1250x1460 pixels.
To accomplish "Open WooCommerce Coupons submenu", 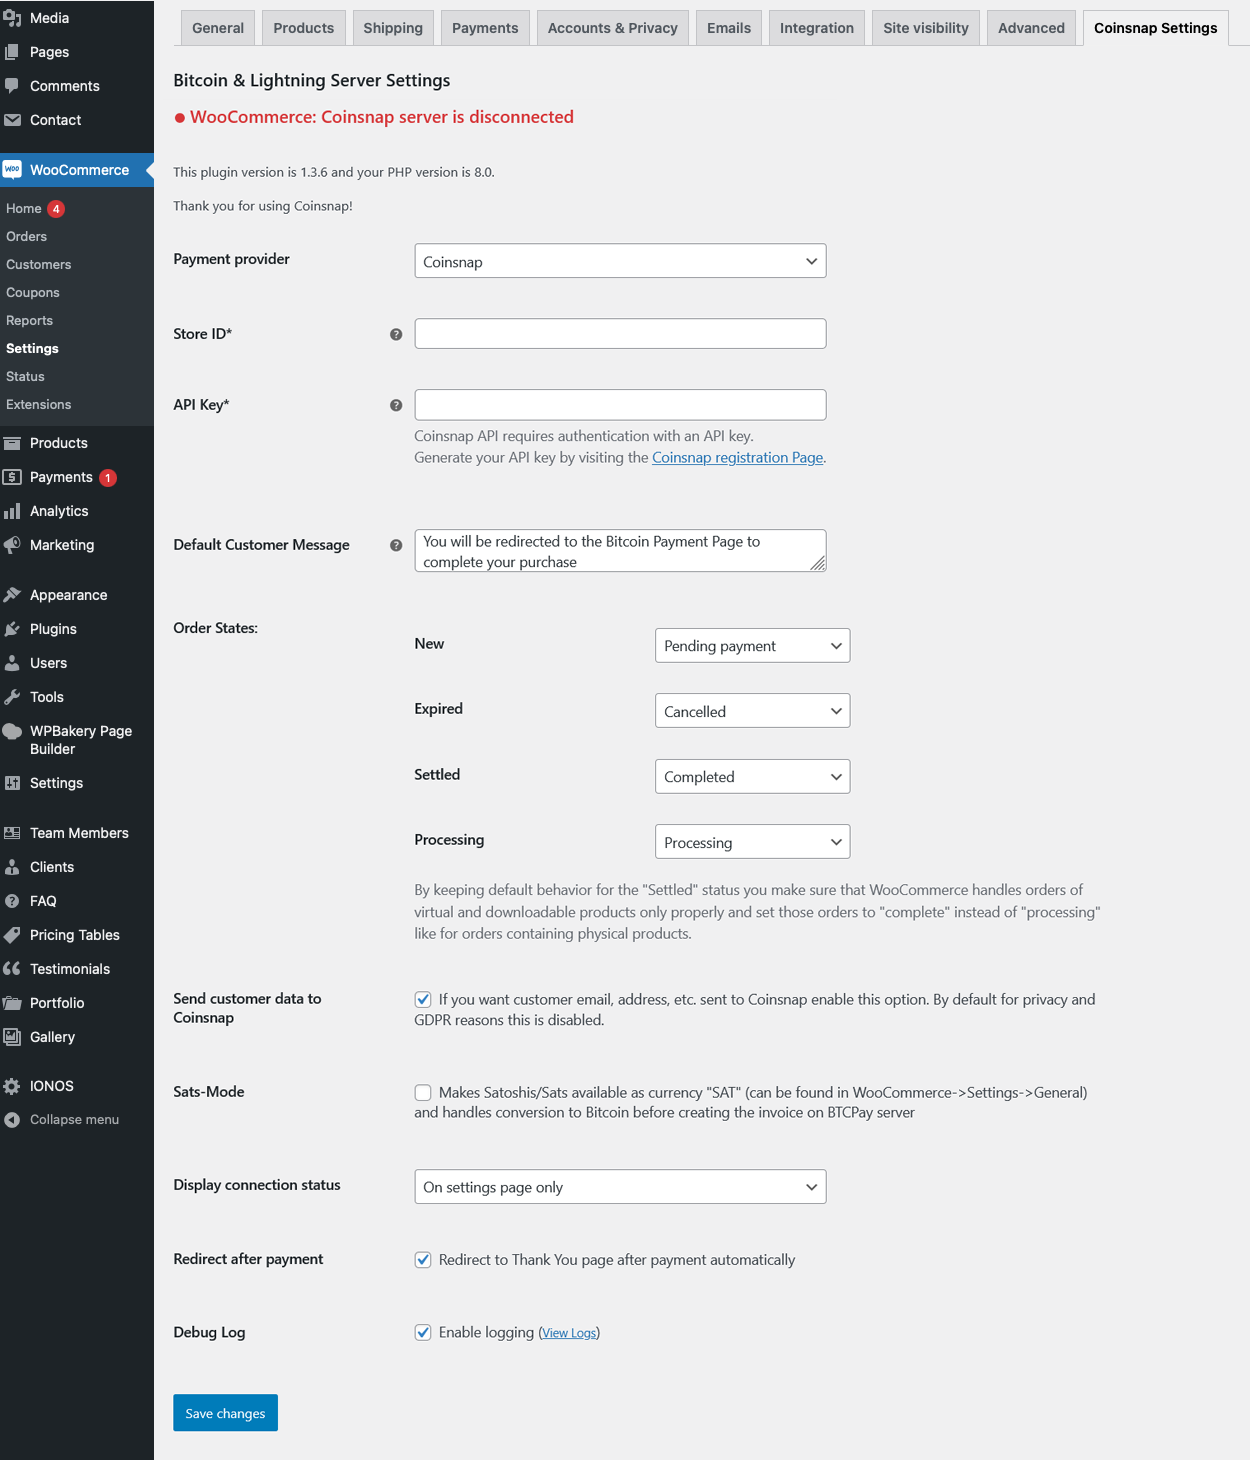I will click(33, 293).
